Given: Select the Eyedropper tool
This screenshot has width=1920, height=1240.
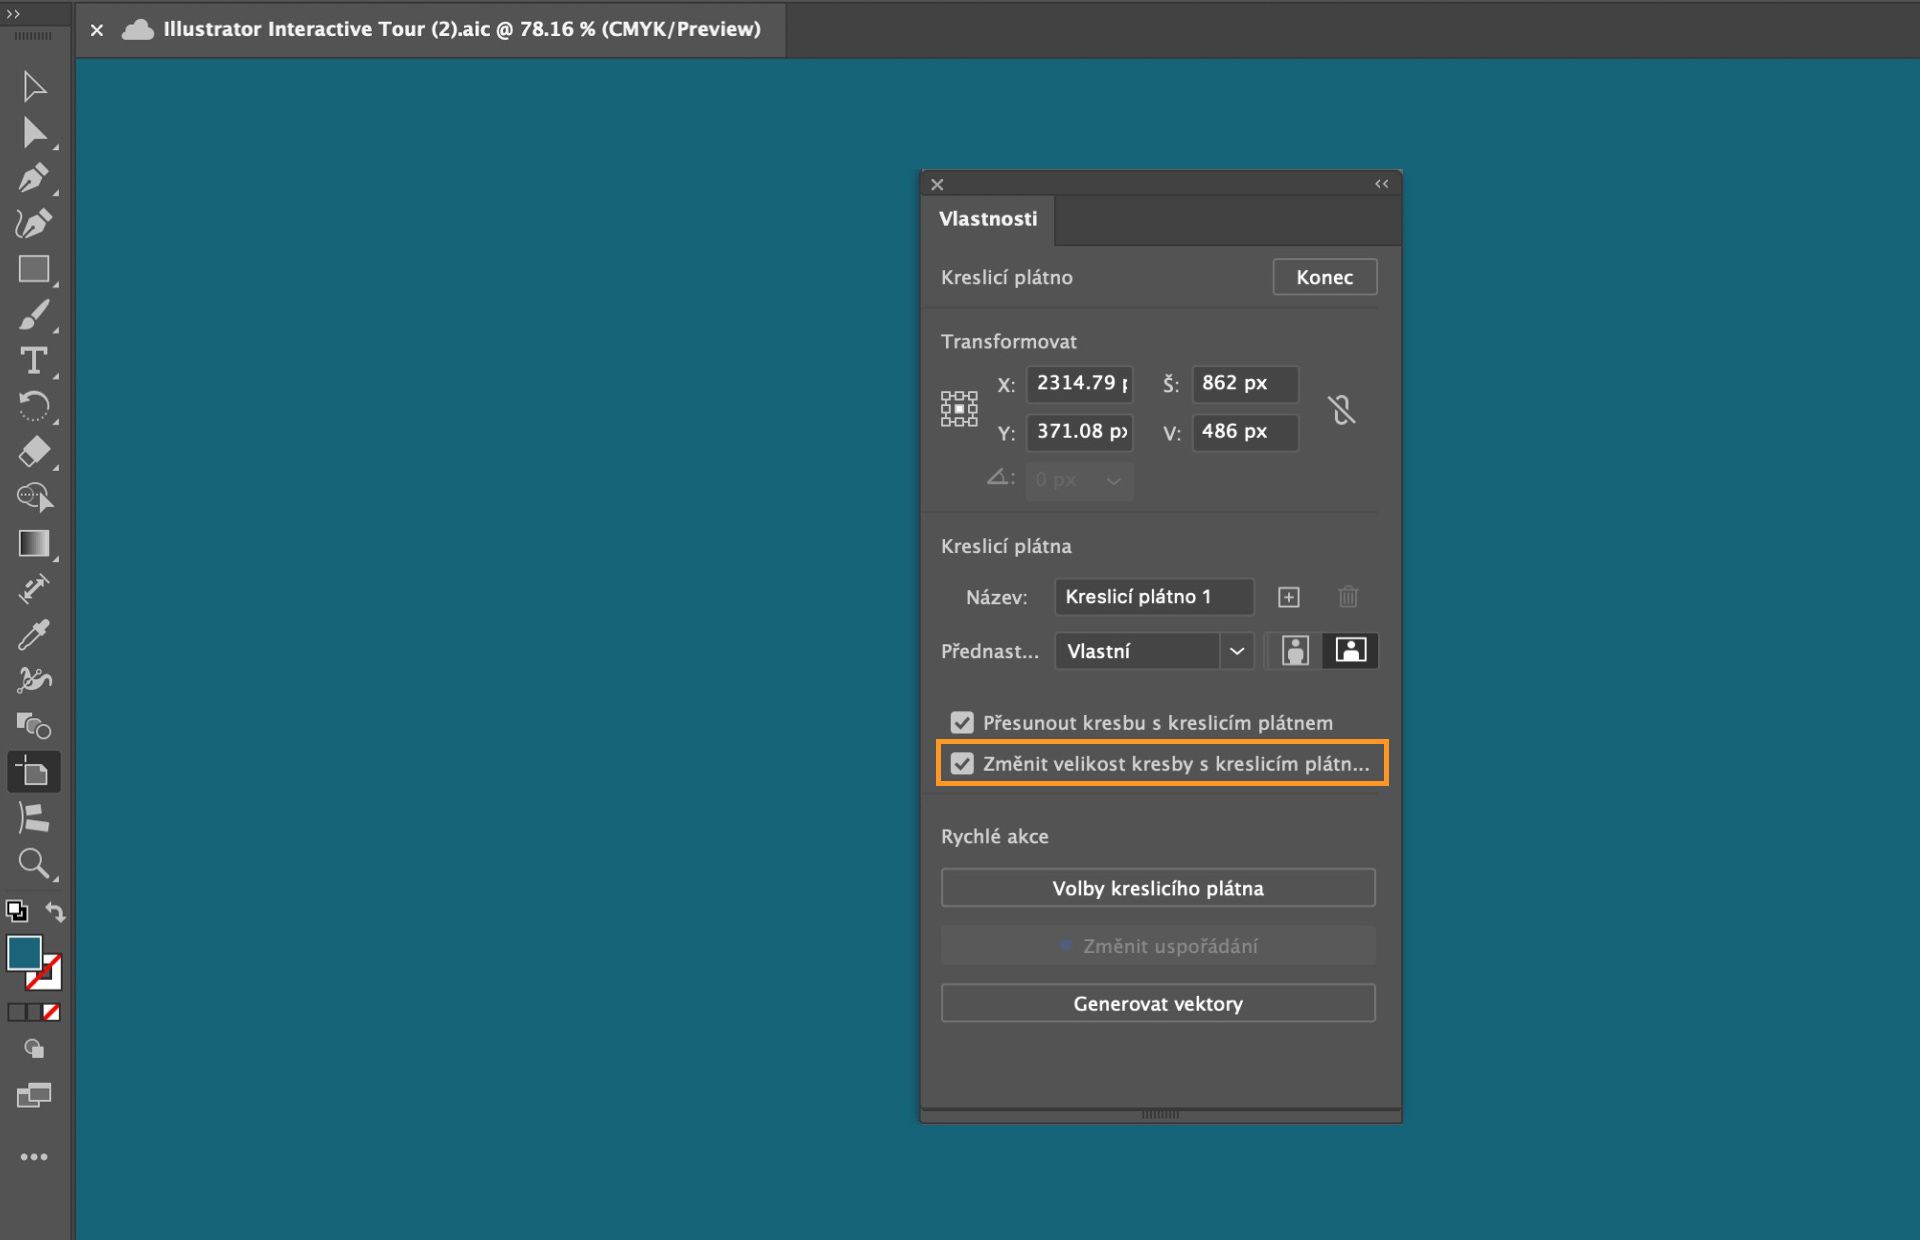Looking at the screenshot, I should point(34,634).
